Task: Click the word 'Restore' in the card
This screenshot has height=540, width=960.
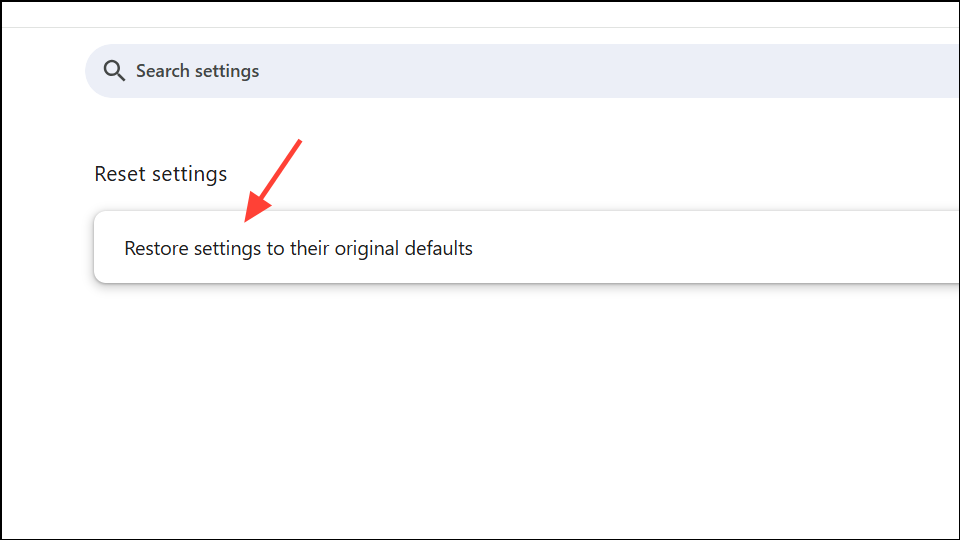Action: 156,248
